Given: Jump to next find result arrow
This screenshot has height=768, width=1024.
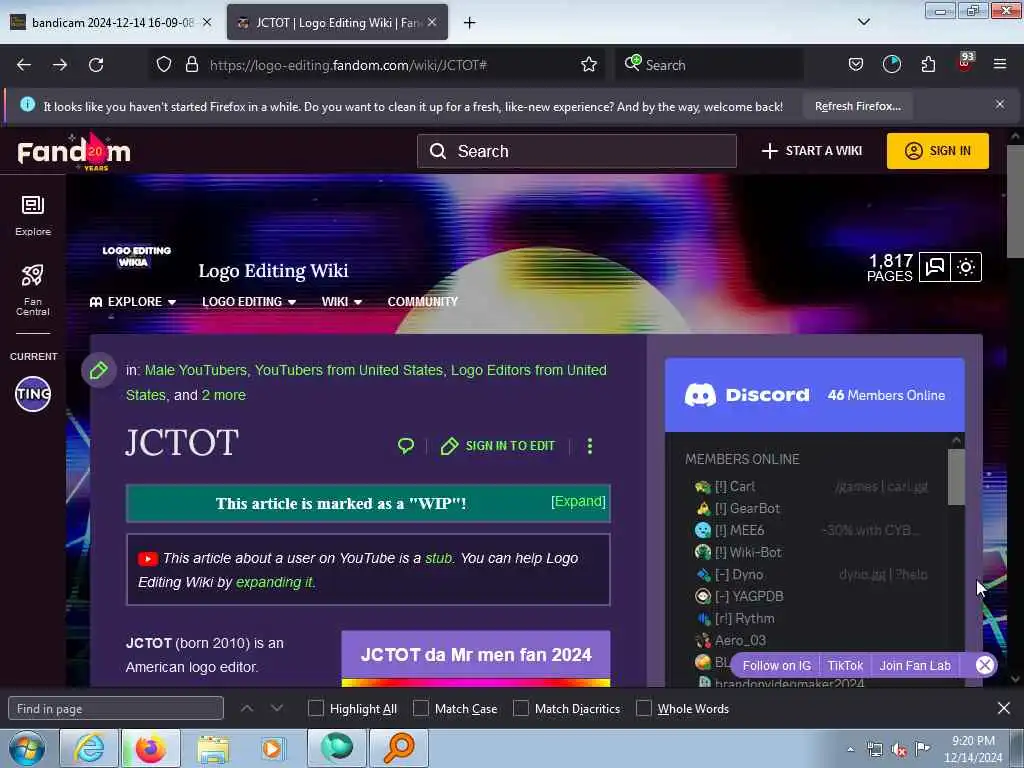Looking at the screenshot, I should coord(277,708).
